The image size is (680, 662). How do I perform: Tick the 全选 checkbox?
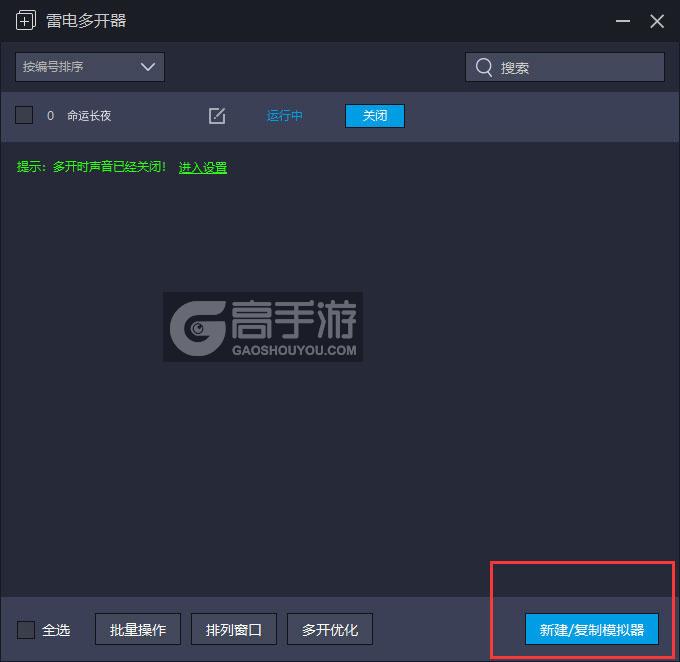(x=26, y=629)
